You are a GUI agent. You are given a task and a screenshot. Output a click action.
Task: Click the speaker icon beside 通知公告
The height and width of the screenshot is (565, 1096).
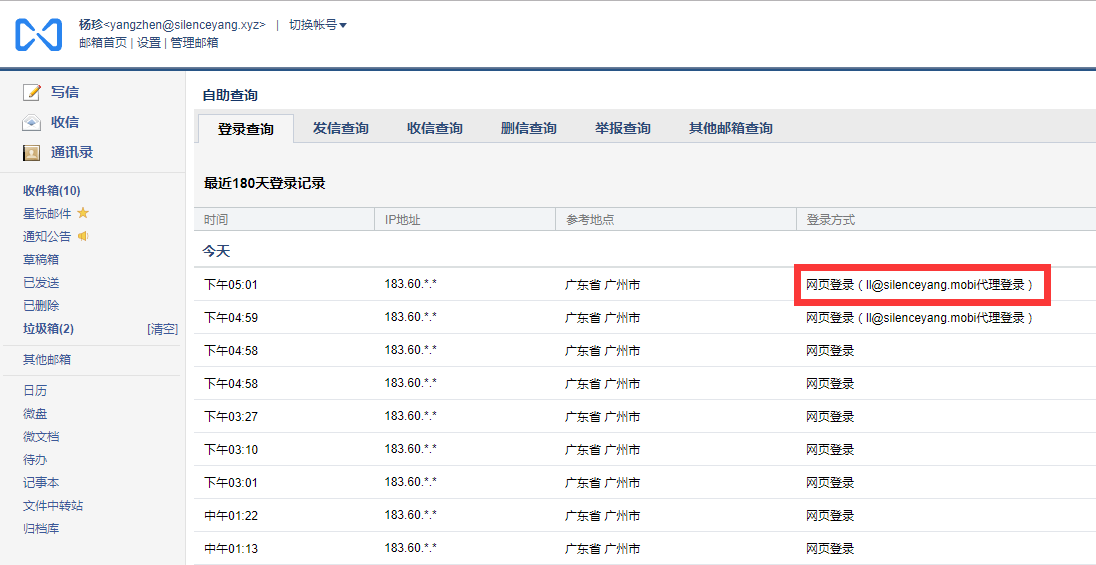click(83, 236)
